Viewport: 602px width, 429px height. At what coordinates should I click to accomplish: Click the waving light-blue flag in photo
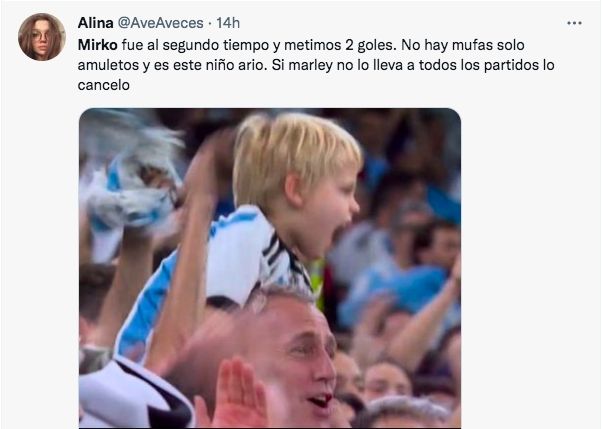point(129,181)
